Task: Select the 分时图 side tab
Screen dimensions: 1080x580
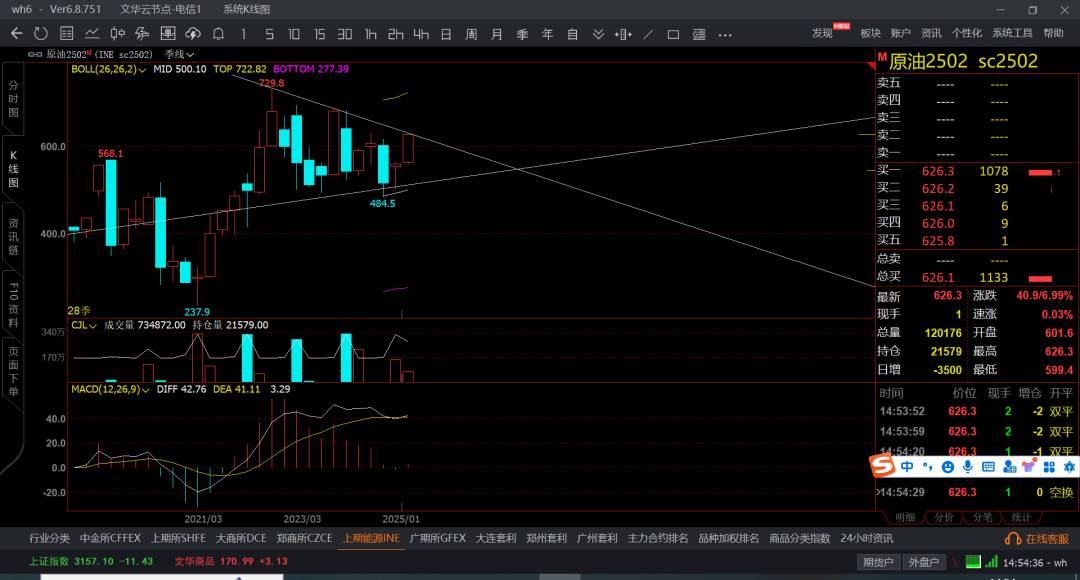Action: tap(13, 99)
